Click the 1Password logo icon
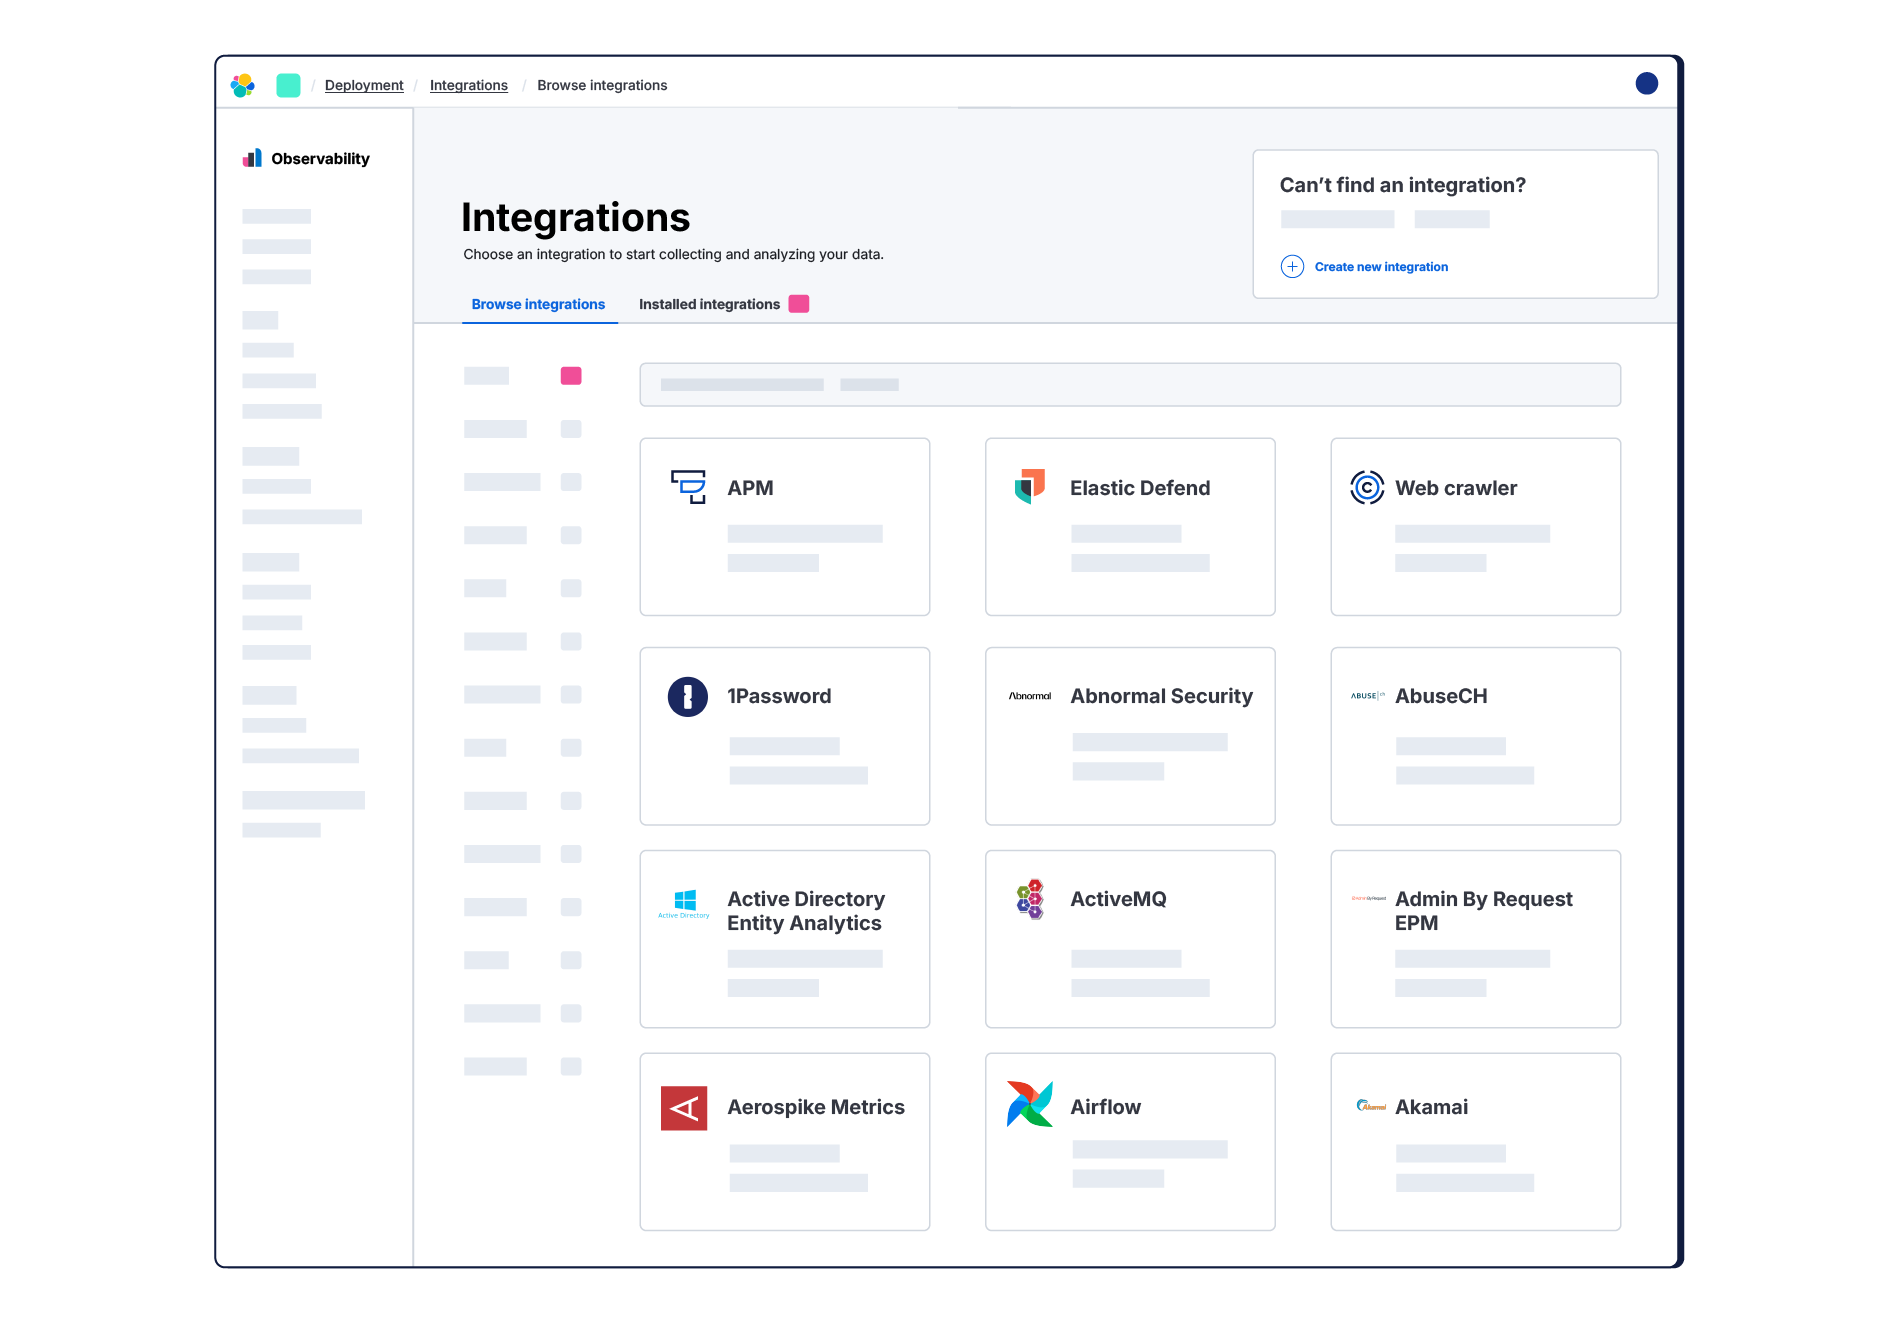This screenshot has width=1898, height=1320. [688, 697]
